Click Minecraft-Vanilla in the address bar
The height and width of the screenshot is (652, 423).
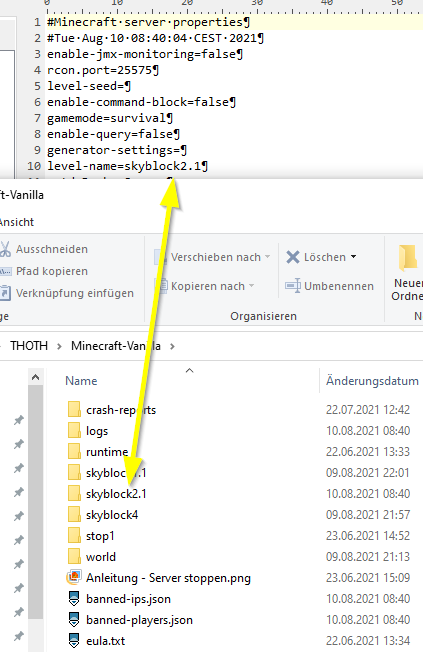(116, 346)
